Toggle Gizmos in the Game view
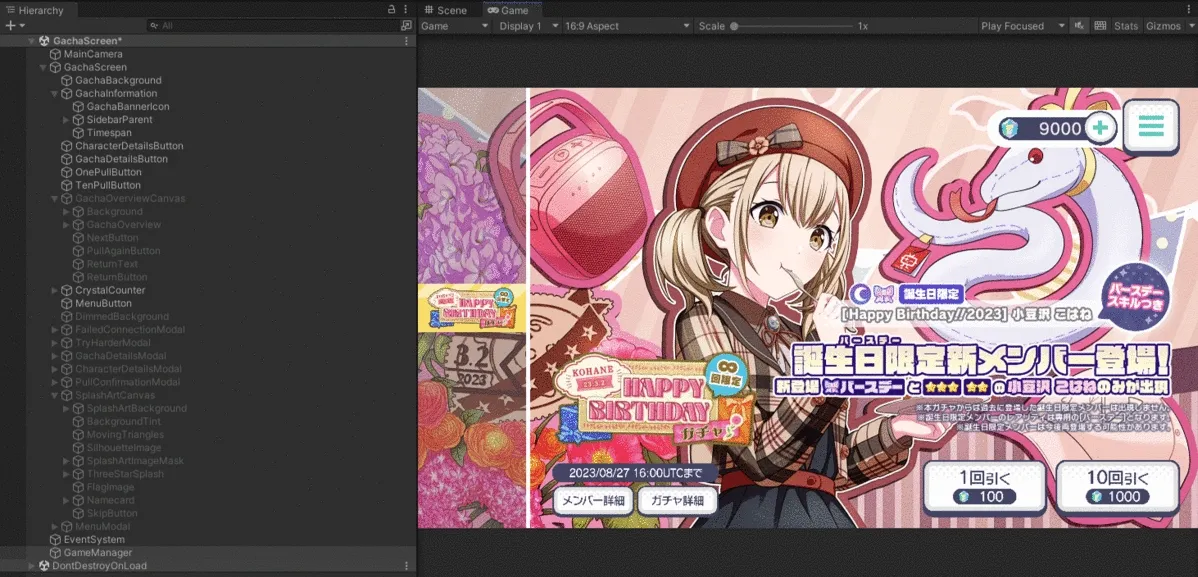The width and height of the screenshot is (1198, 577). click(x=1163, y=26)
